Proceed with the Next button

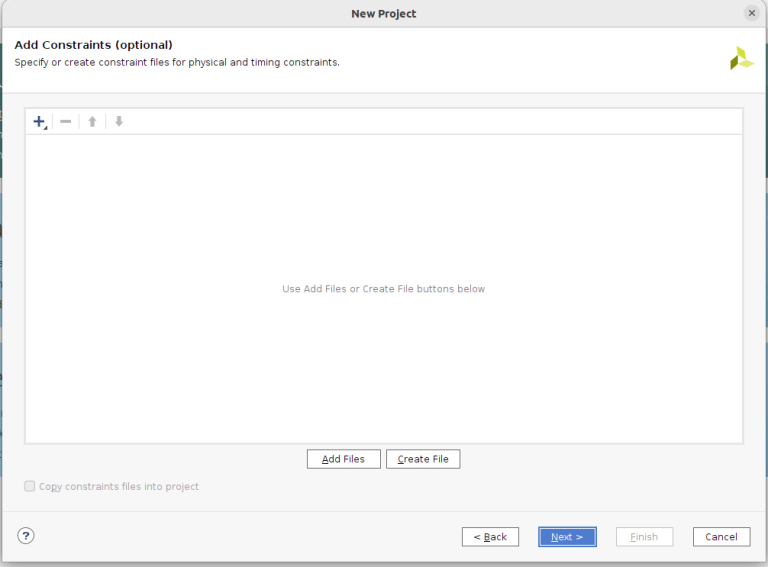click(567, 537)
